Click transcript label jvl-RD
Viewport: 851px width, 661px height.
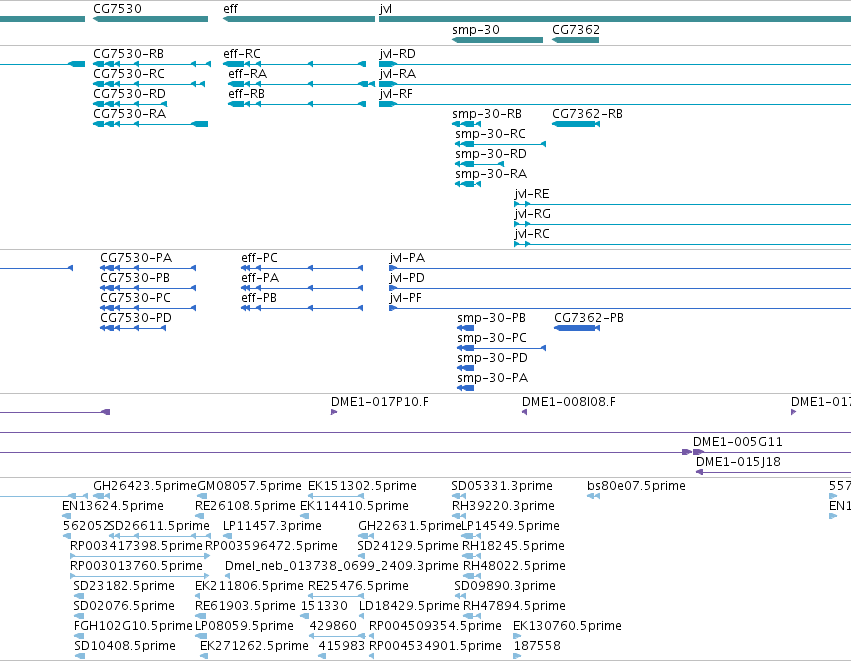click(397, 54)
